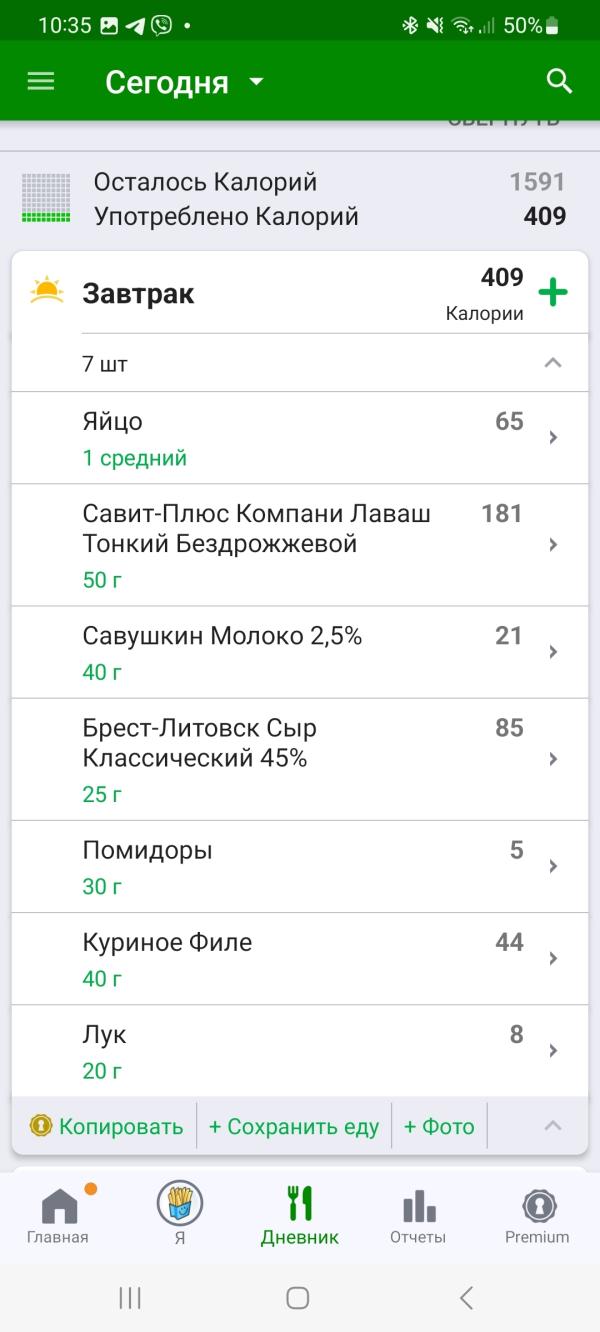The width and height of the screenshot is (600, 1332).
Task: Open Яйцо entry details chevron
Action: (553, 437)
